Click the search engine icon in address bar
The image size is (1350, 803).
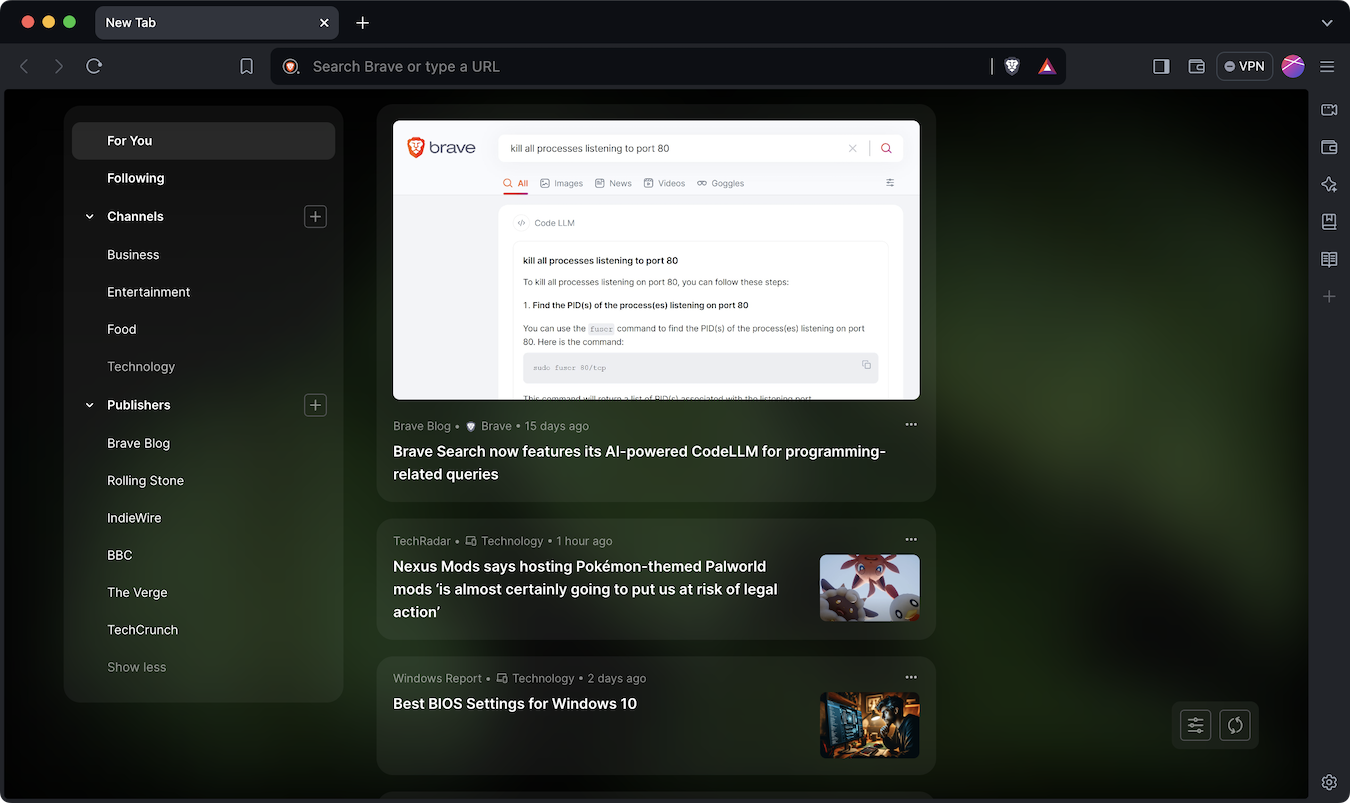[x=291, y=66]
